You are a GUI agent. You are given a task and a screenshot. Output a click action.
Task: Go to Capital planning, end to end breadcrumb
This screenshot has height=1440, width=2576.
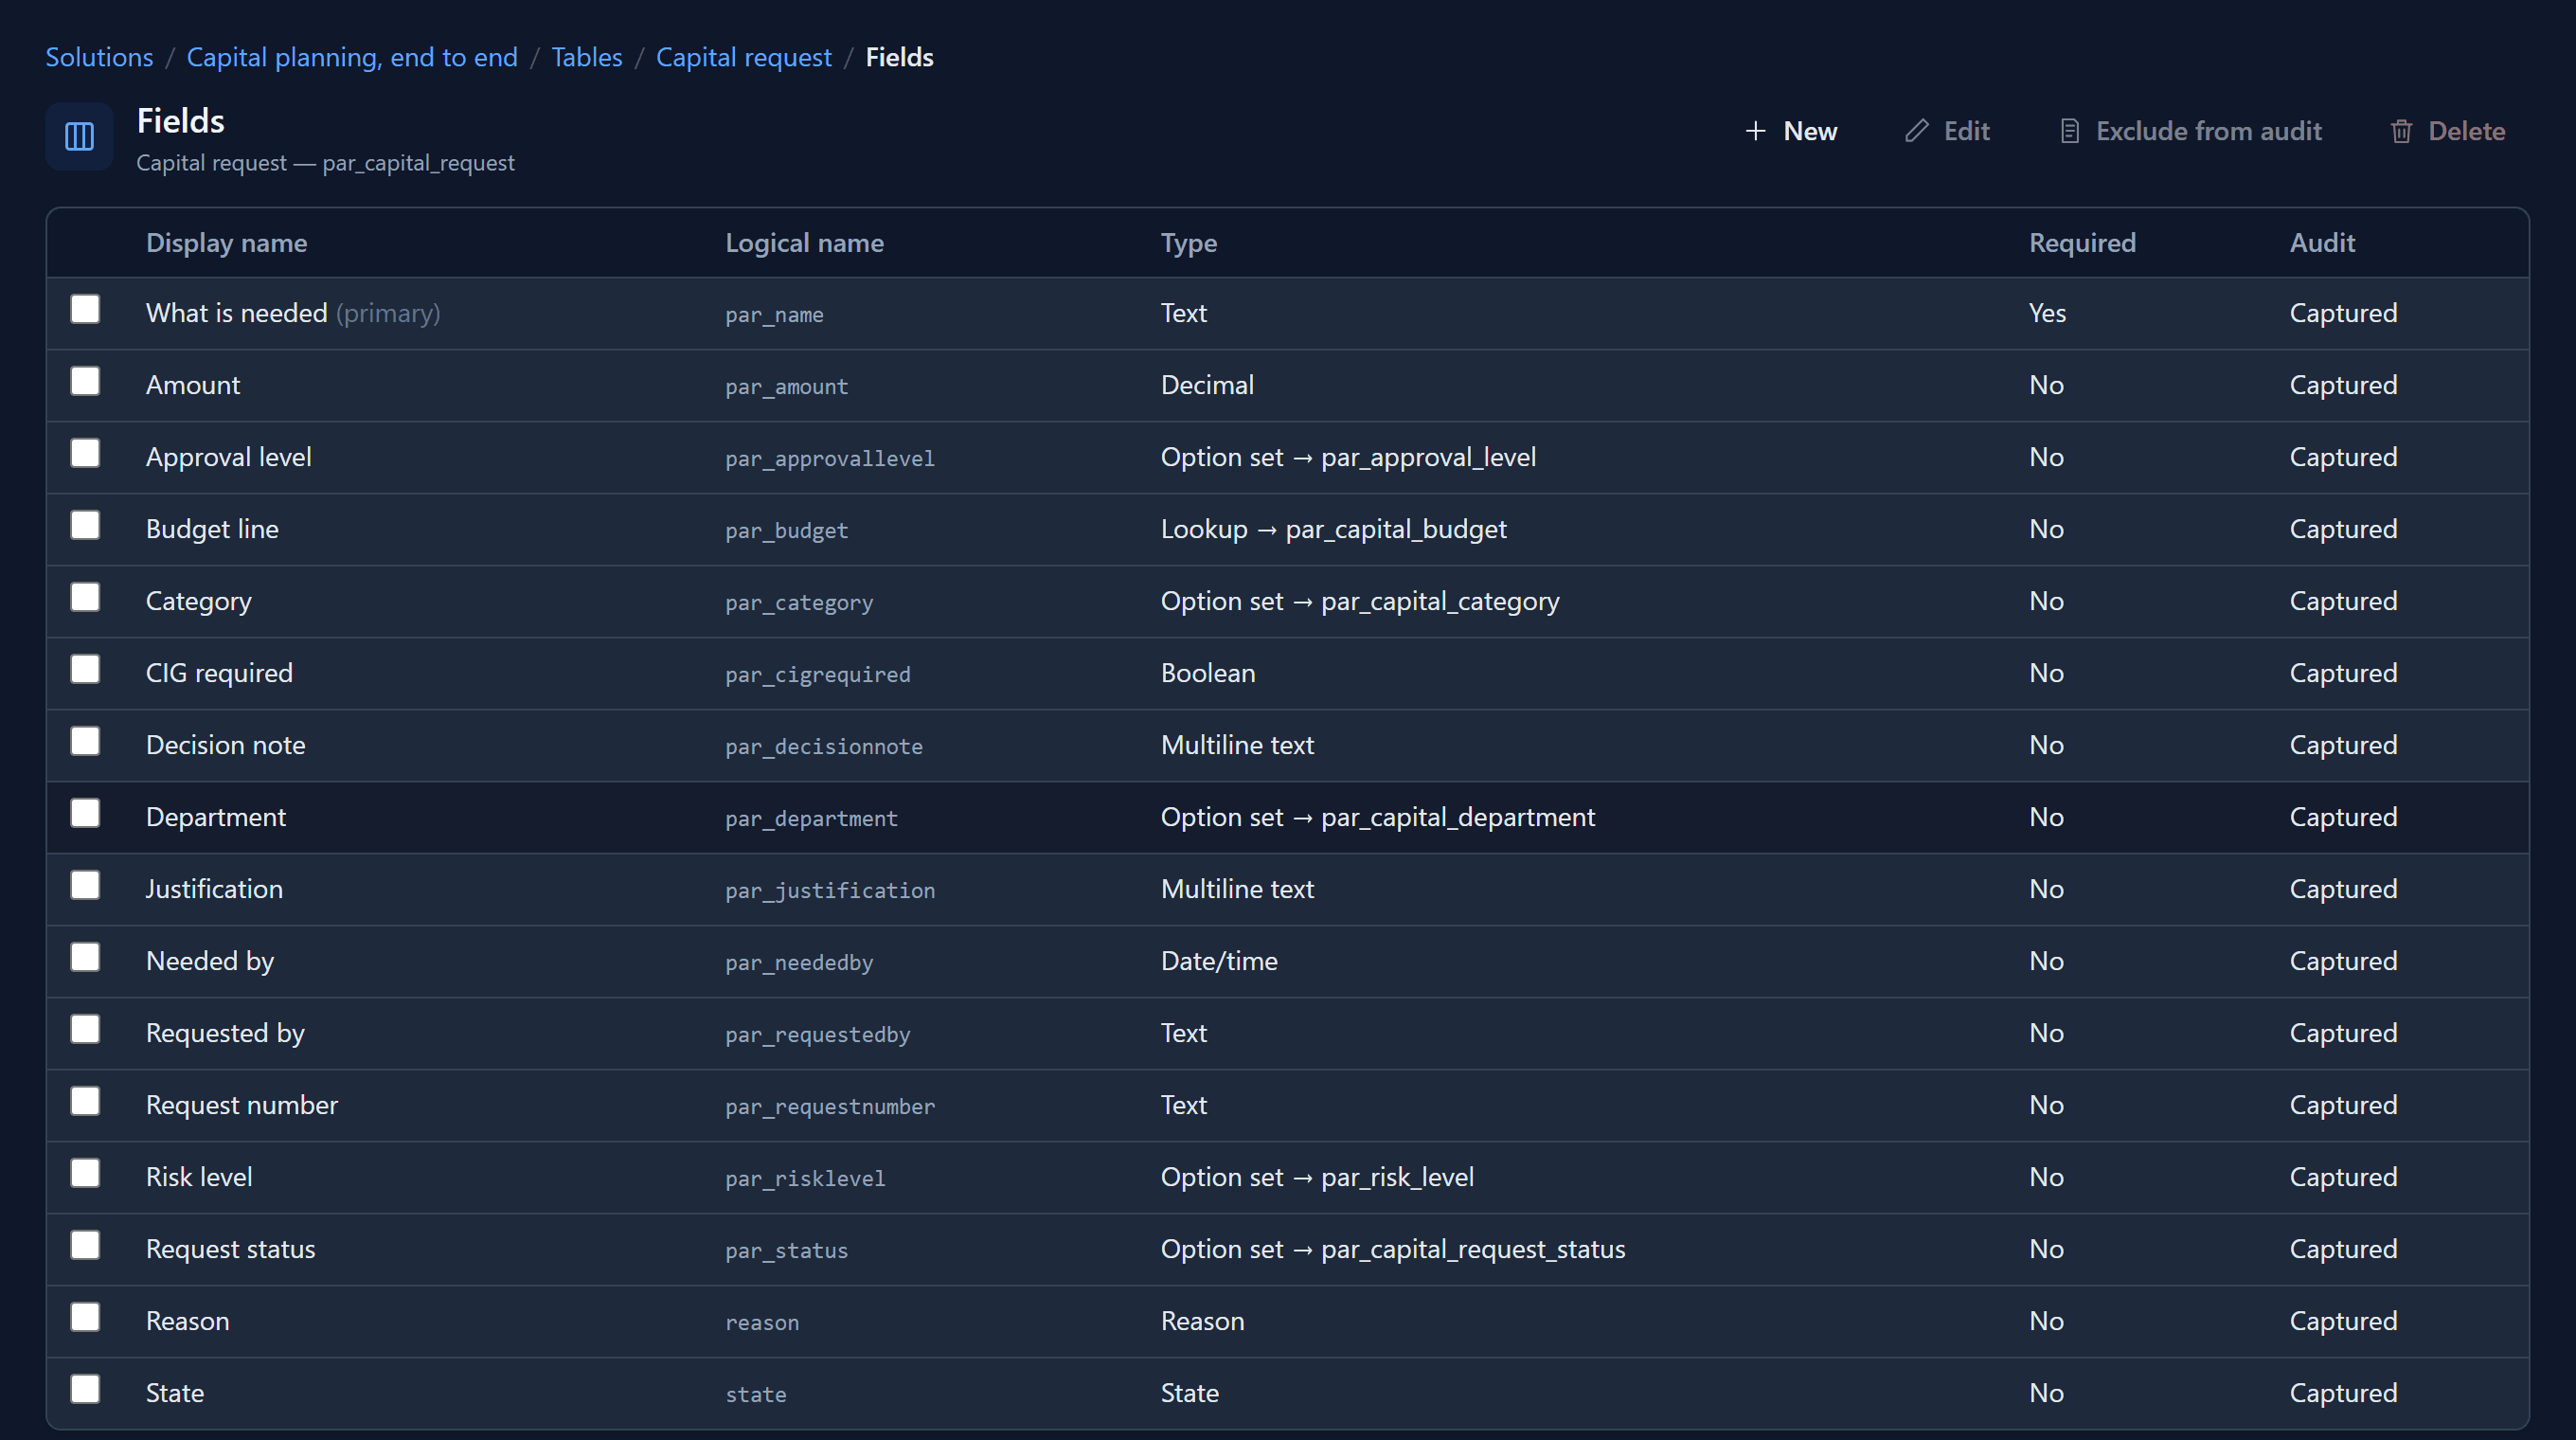tap(352, 57)
